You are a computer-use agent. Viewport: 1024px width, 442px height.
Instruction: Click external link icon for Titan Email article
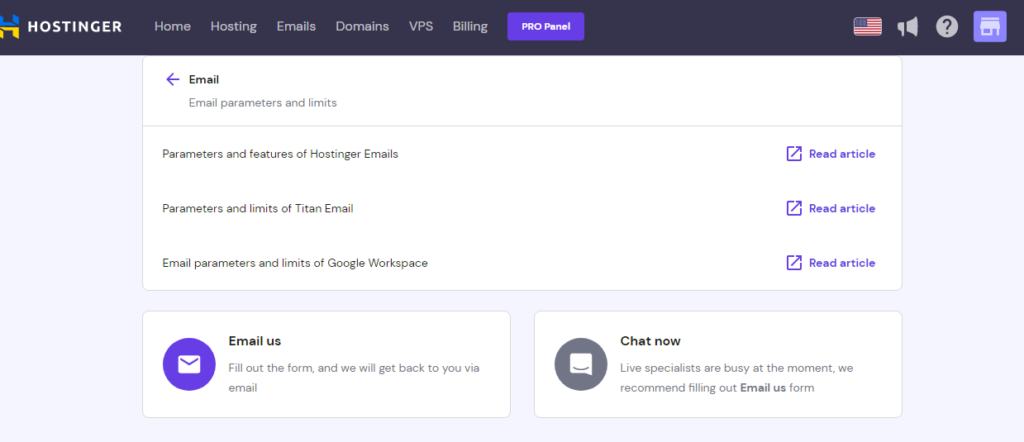(794, 208)
